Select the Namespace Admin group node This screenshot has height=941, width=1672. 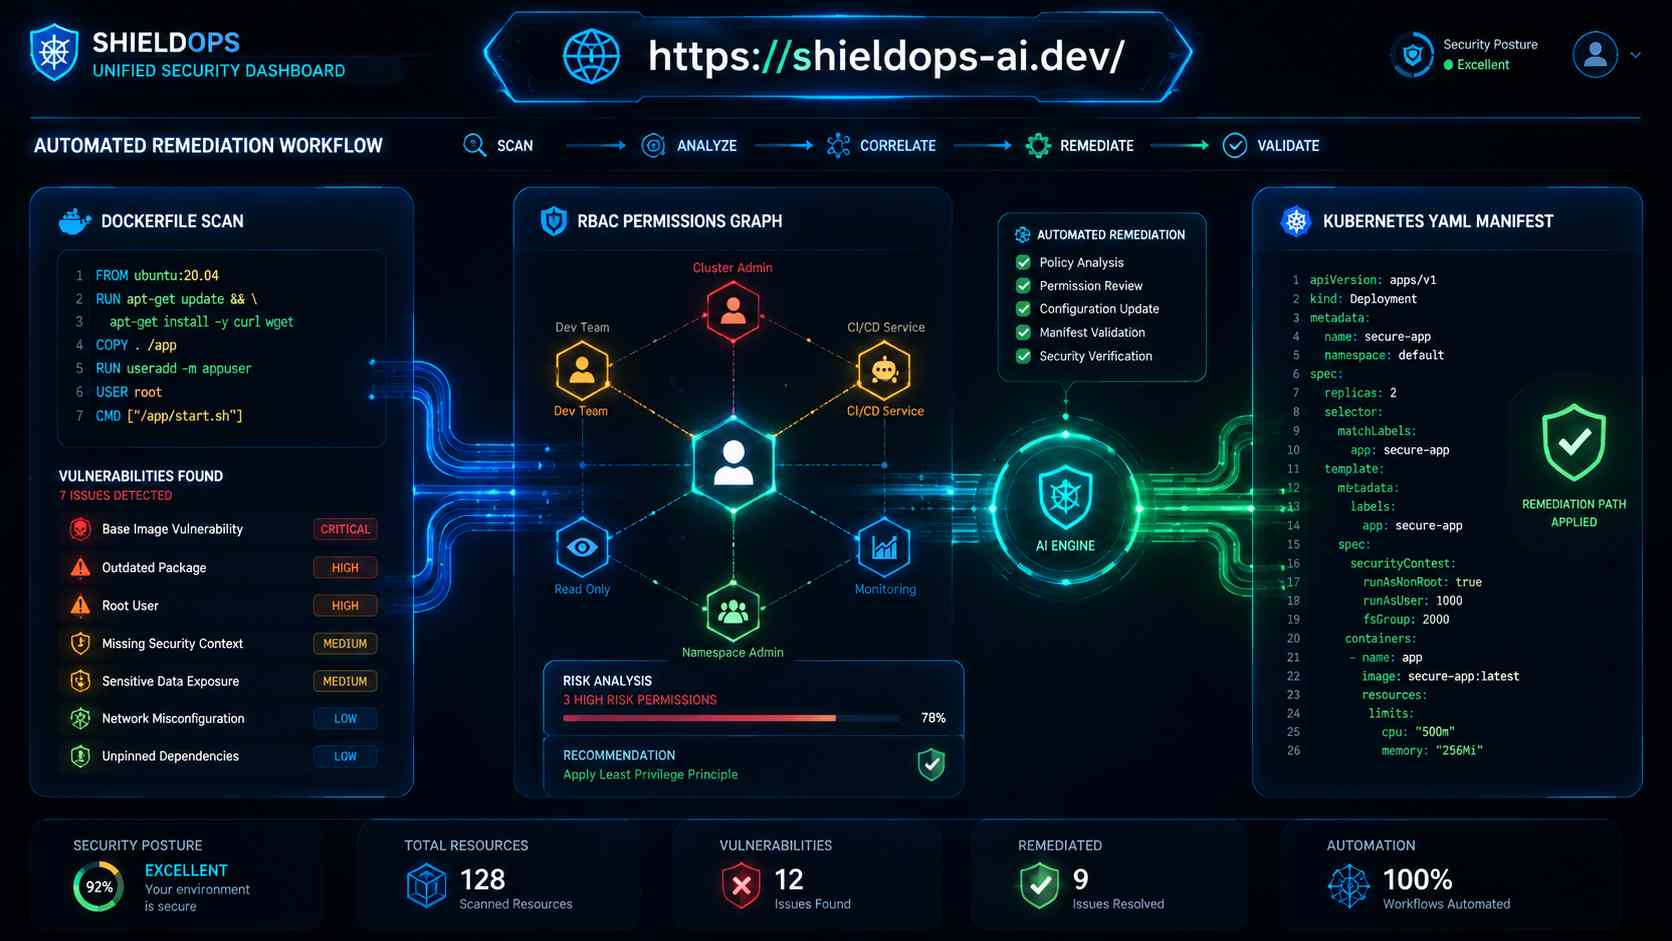733,611
